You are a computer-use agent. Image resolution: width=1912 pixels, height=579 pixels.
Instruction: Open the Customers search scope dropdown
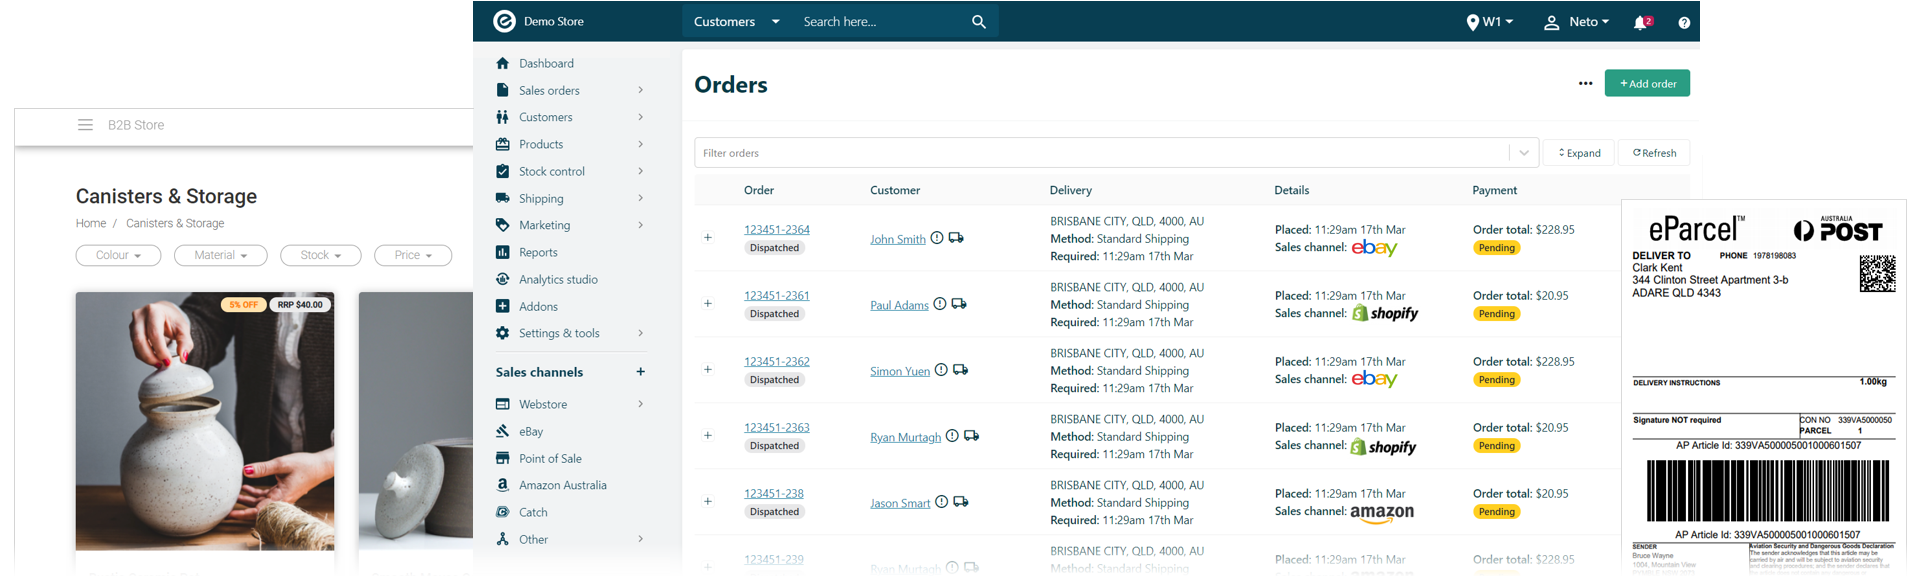(736, 22)
